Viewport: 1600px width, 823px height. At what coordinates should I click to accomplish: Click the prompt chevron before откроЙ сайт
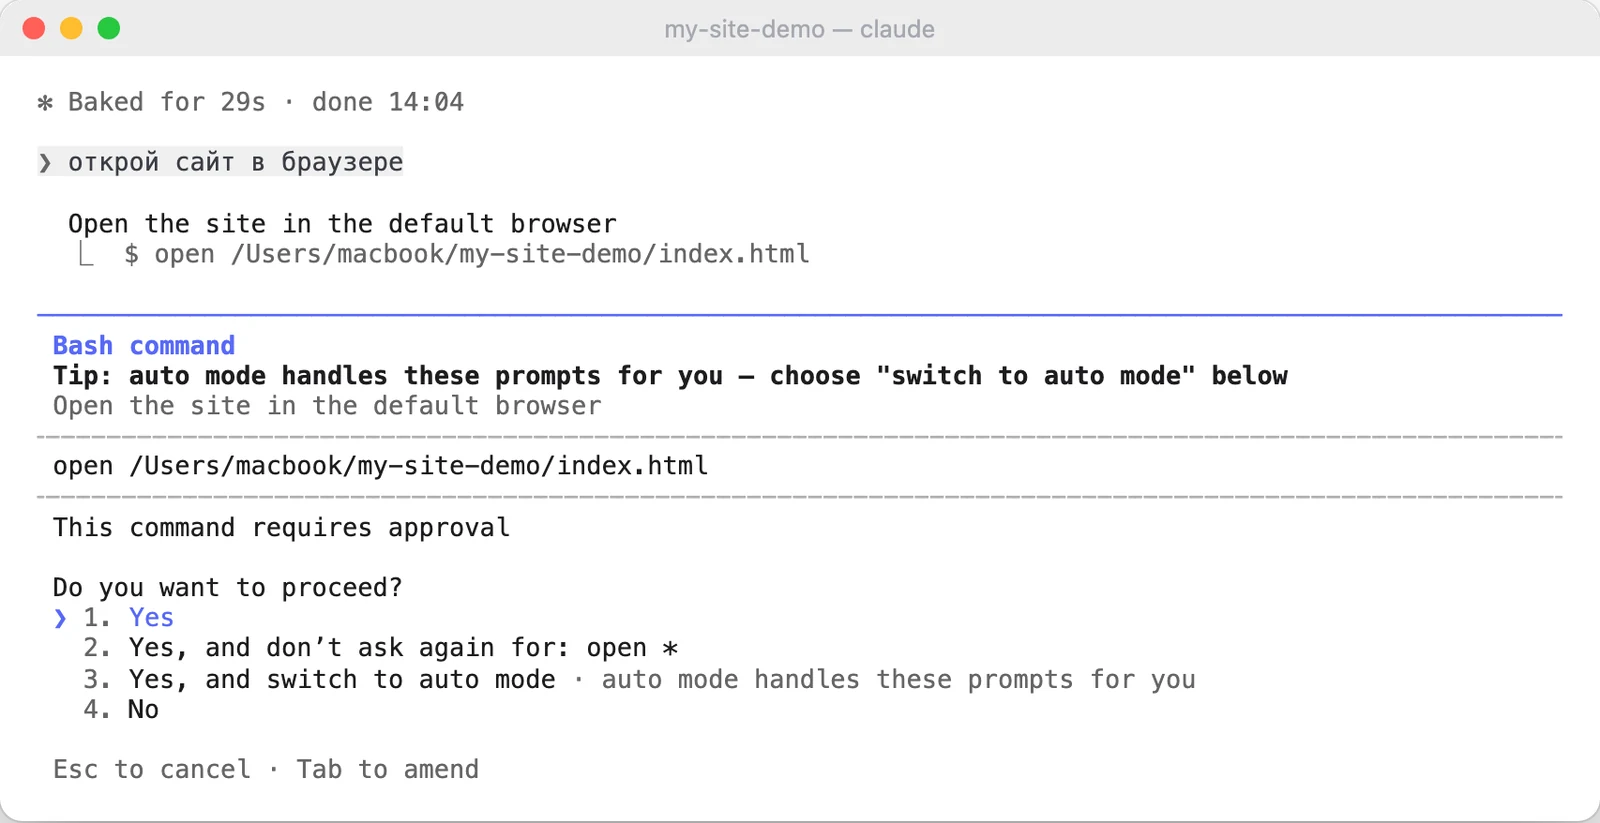coord(45,163)
